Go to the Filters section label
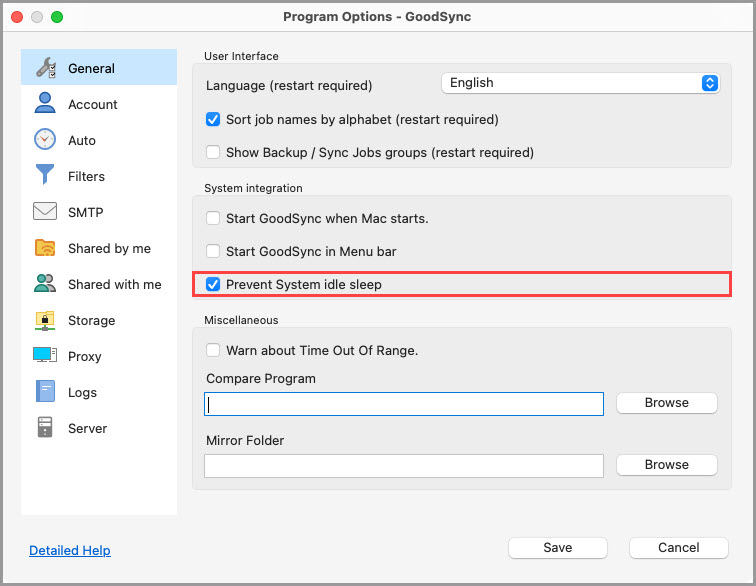756x586 pixels. [86, 177]
